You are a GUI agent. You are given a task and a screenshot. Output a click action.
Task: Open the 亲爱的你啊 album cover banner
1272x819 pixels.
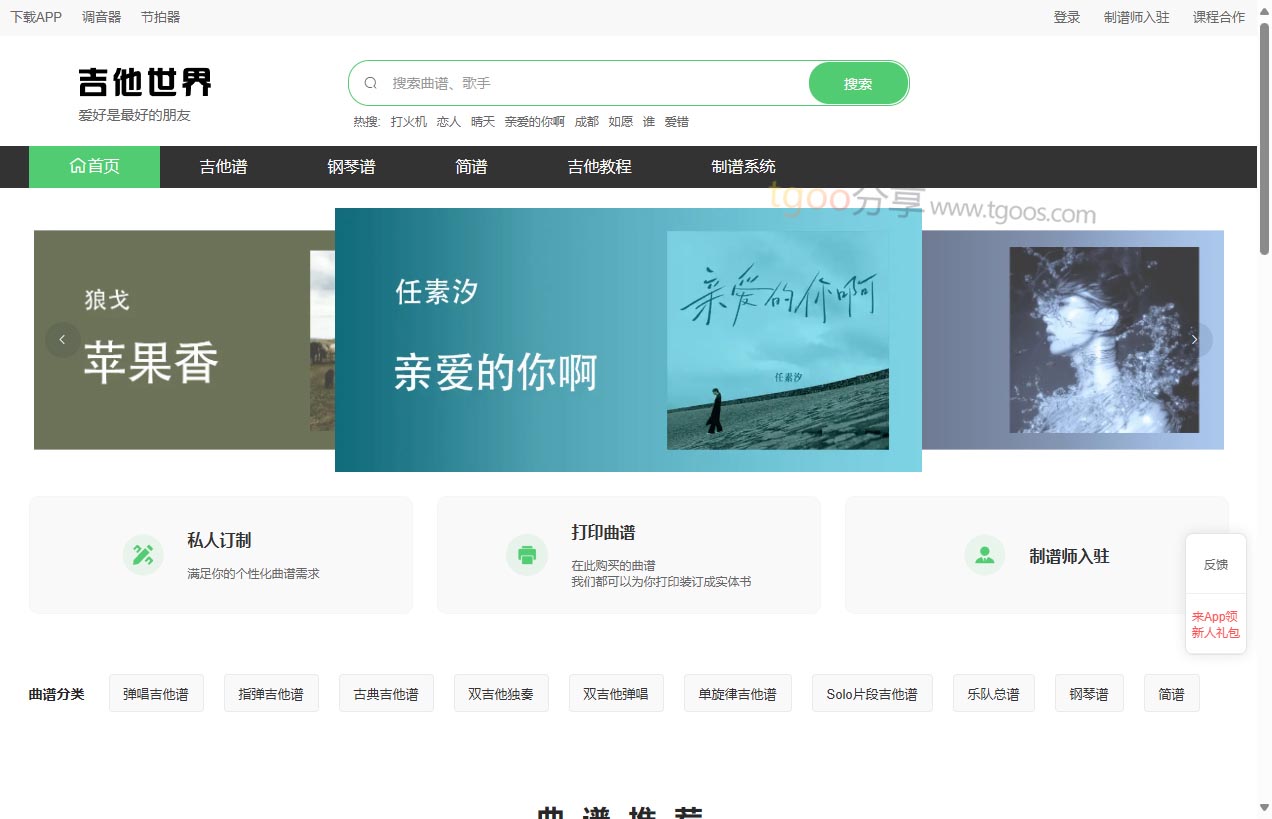[x=777, y=340]
